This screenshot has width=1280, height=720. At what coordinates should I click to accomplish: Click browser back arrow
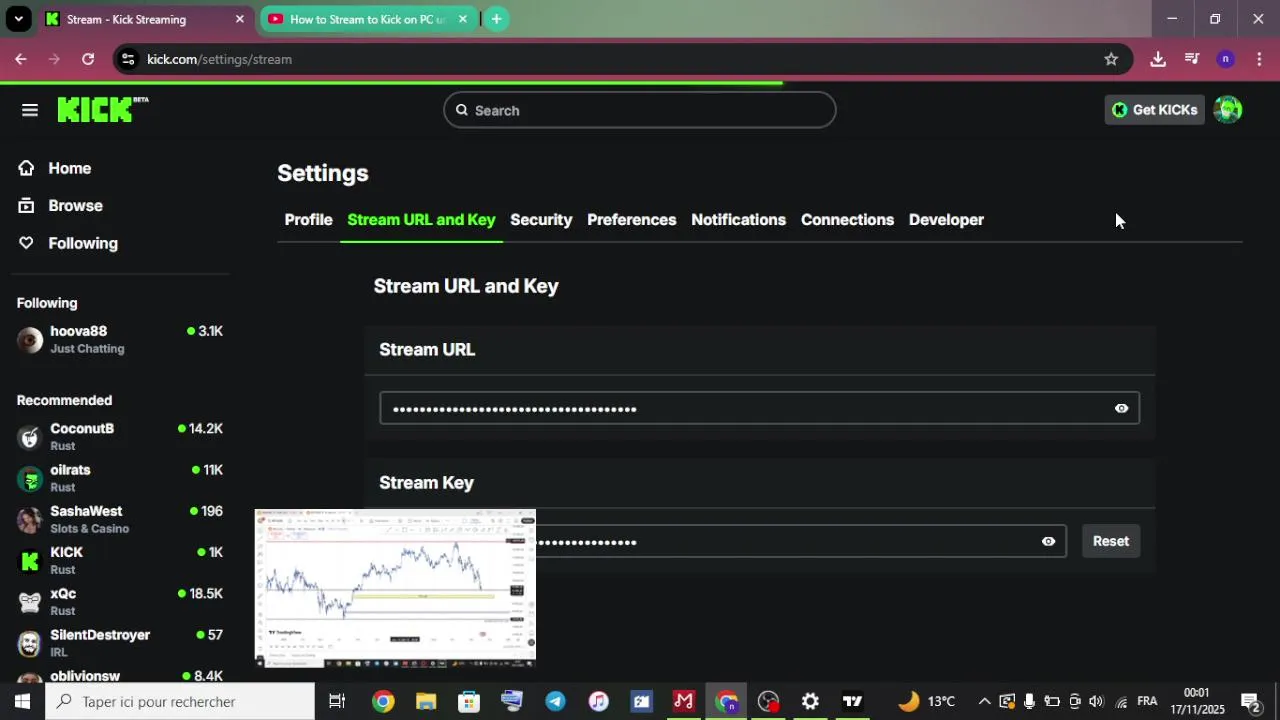coord(21,59)
